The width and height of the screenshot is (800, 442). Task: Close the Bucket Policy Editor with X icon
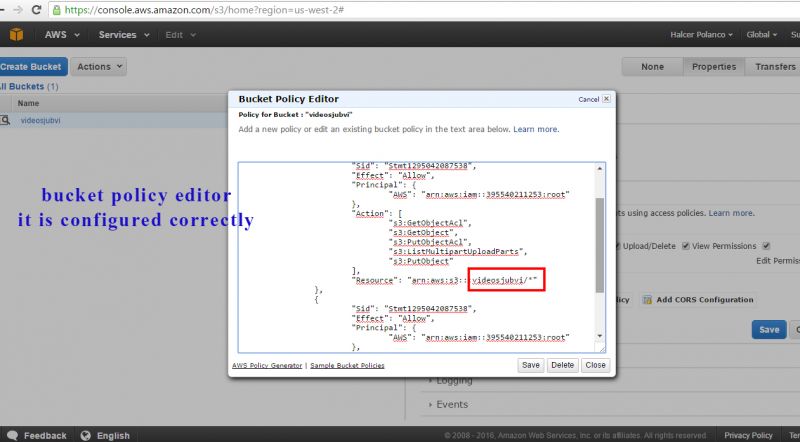tap(606, 99)
